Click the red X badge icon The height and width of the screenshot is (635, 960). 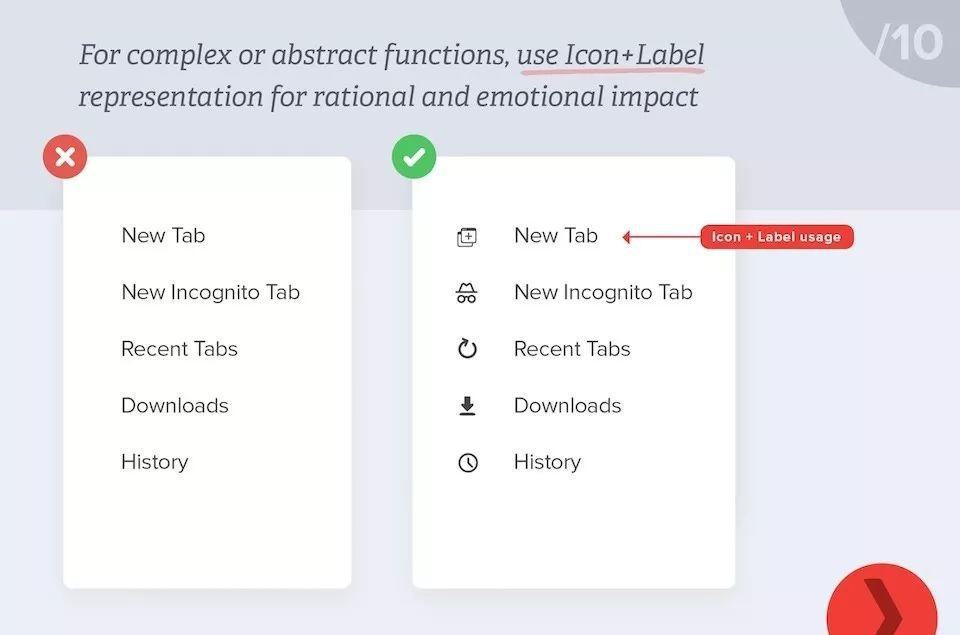click(x=65, y=157)
